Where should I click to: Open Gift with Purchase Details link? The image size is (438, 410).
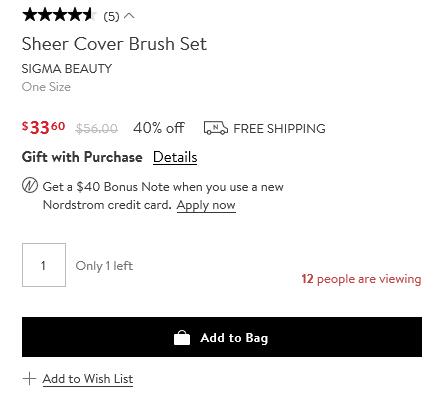(175, 157)
